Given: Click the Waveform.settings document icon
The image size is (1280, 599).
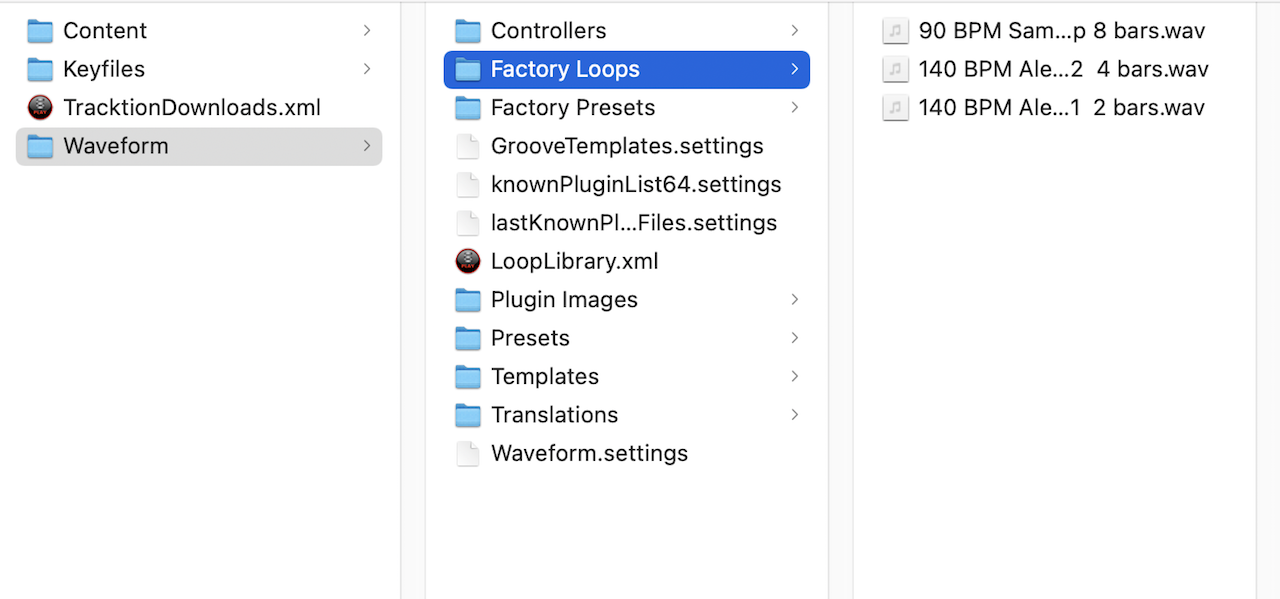Looking at the screenshot, I should (468, 453).
